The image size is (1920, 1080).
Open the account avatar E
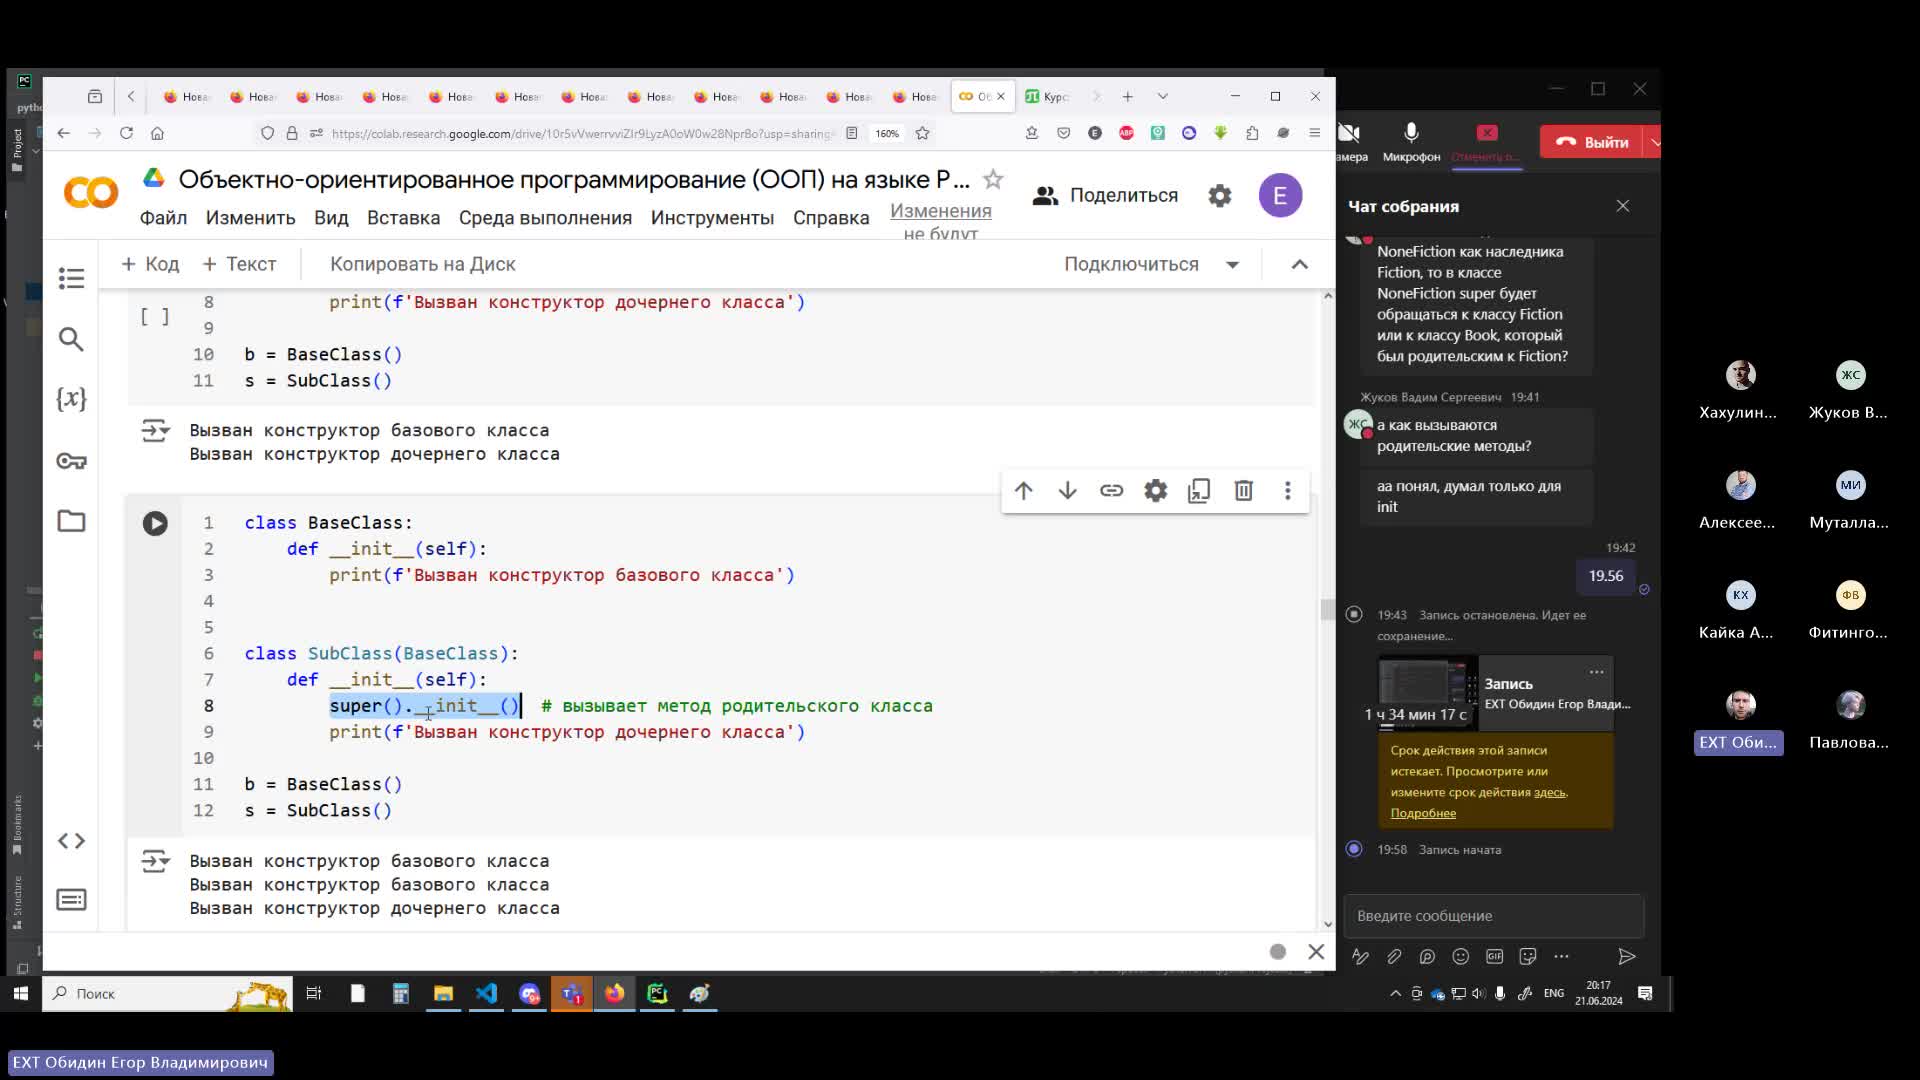pyautogui.click(x=1280, y=195)
